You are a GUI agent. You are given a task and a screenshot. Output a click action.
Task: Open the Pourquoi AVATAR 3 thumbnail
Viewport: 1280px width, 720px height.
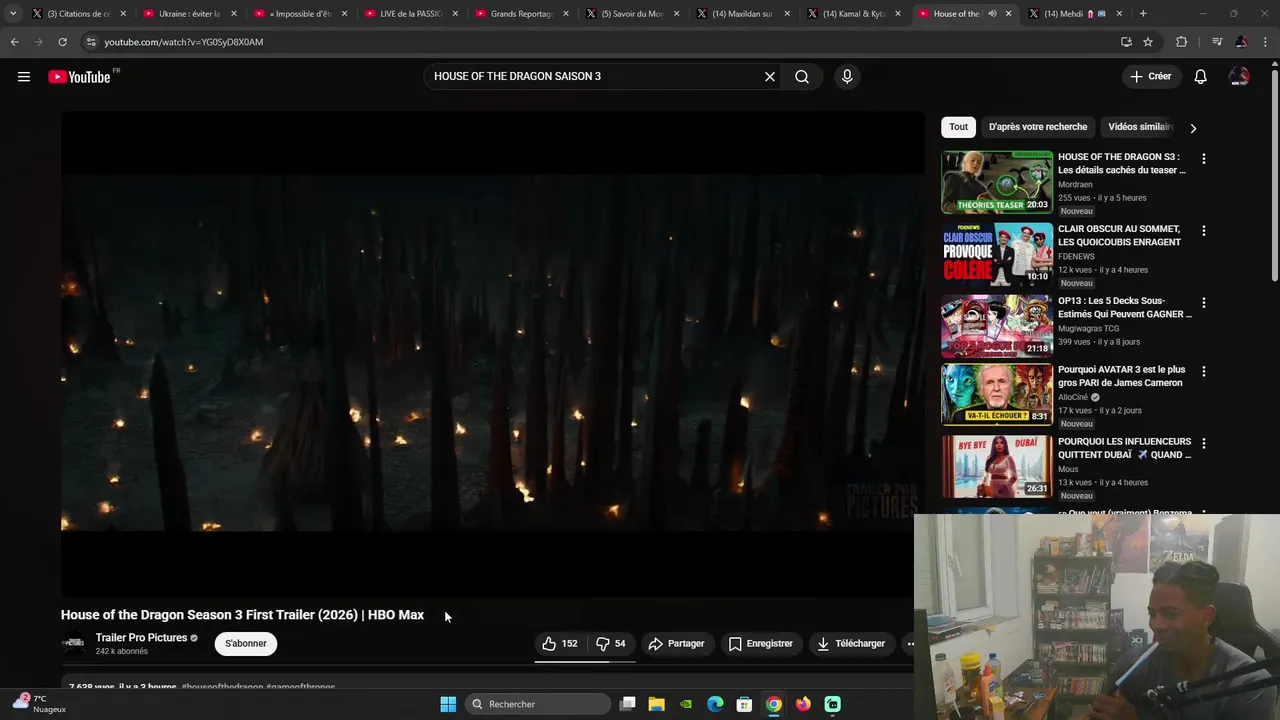(x=997, y=394)
